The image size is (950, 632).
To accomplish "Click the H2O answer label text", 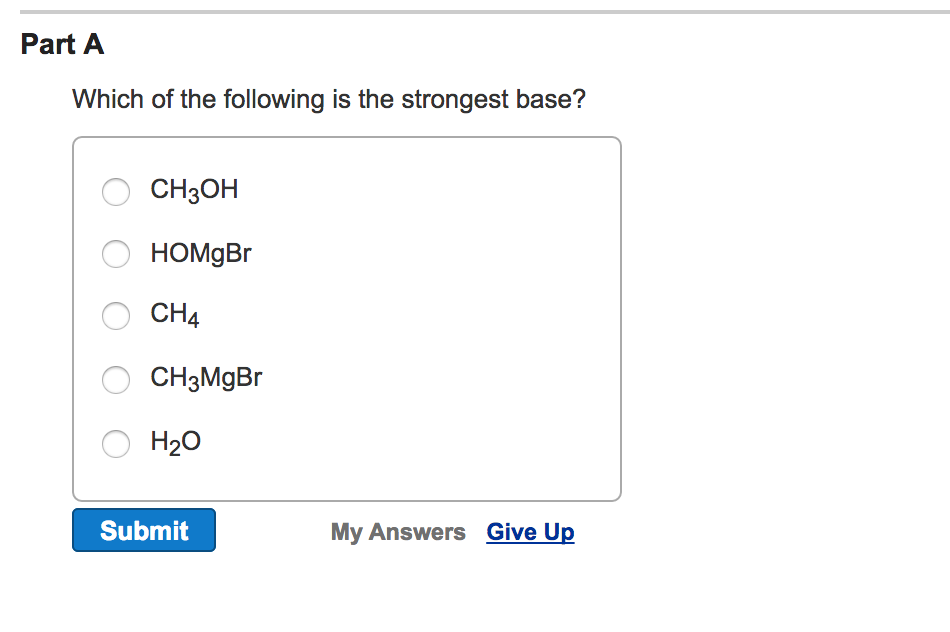I will (174, 442).
